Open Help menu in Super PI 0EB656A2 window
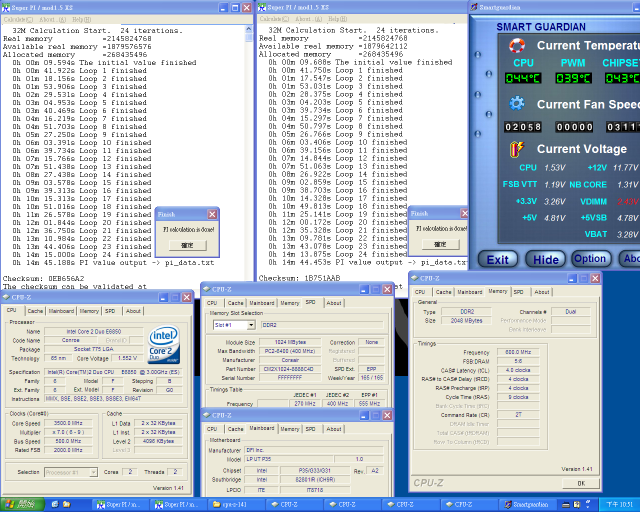The width and height of the screenshot is (640, 512). [x=82, y=20]
